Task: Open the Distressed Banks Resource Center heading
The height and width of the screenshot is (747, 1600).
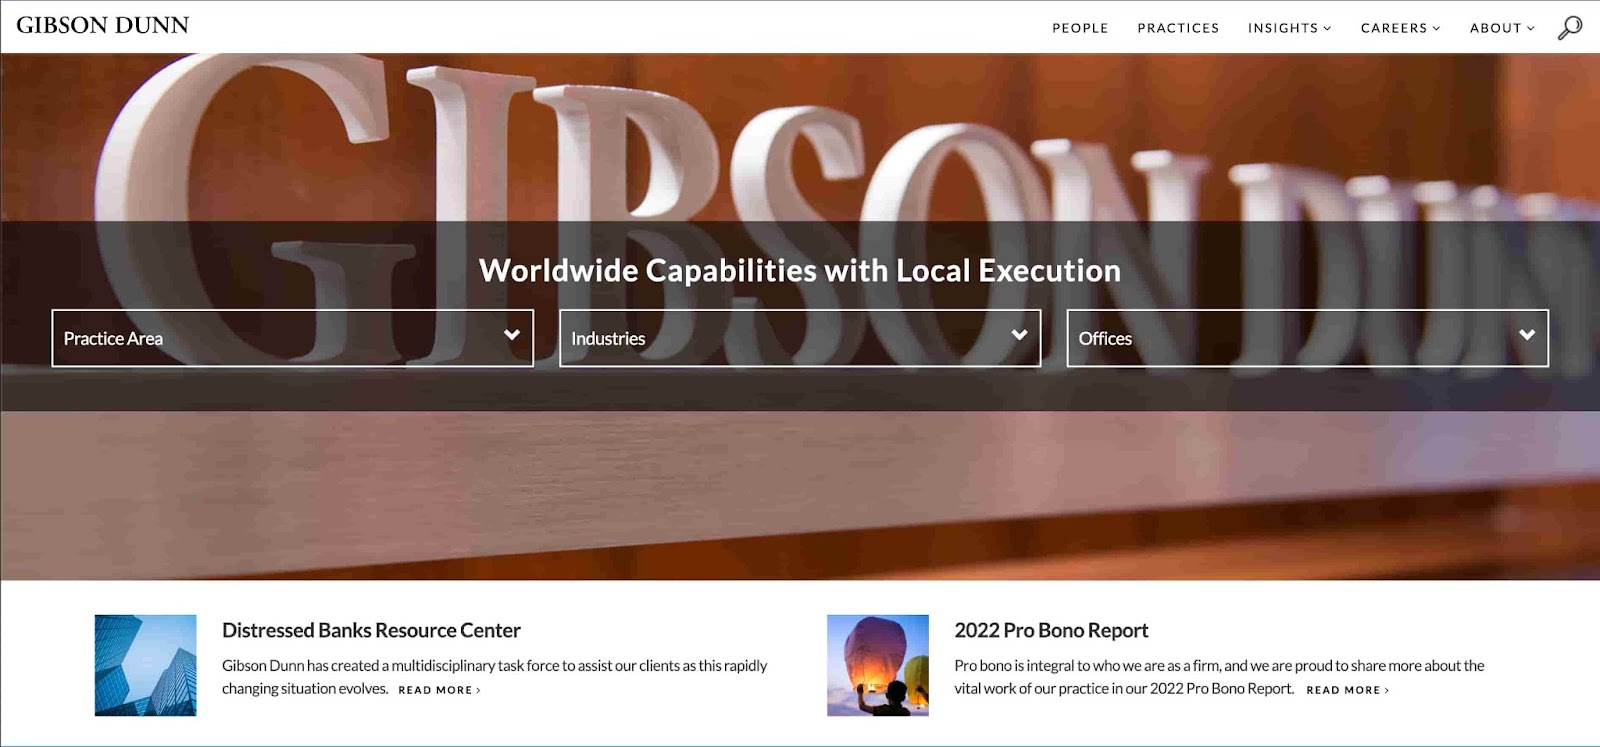Action: [x=371, y=630]
